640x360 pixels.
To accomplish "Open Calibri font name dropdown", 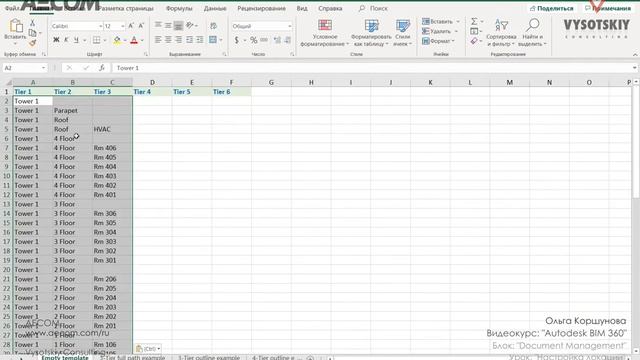I will [100, 26].
